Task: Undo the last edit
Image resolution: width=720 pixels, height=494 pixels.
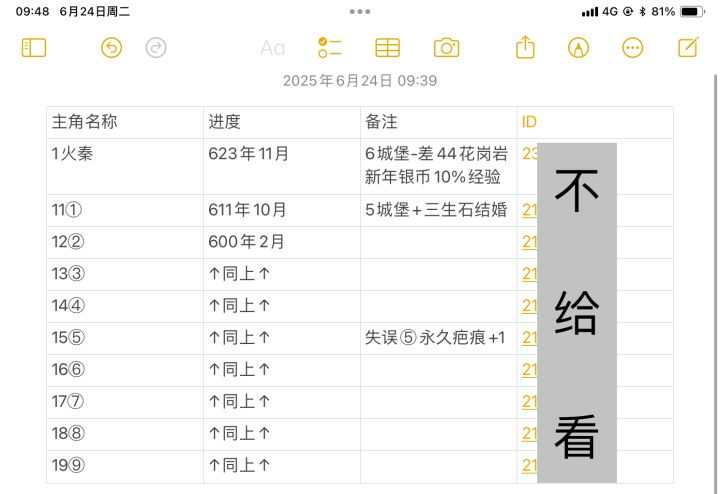Action: coord(112,48)
